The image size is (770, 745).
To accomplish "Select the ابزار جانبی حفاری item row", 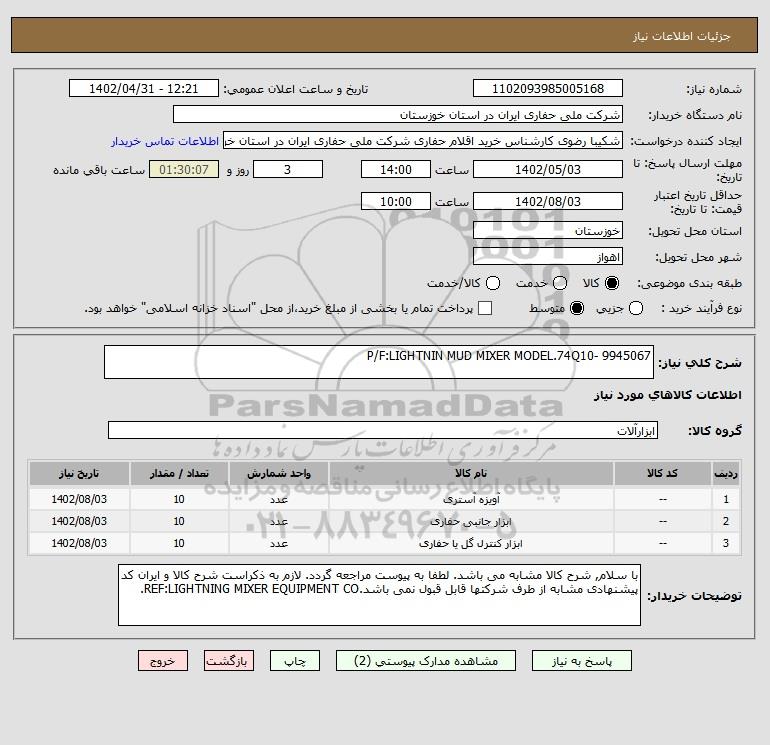I will tap(385, 521).
